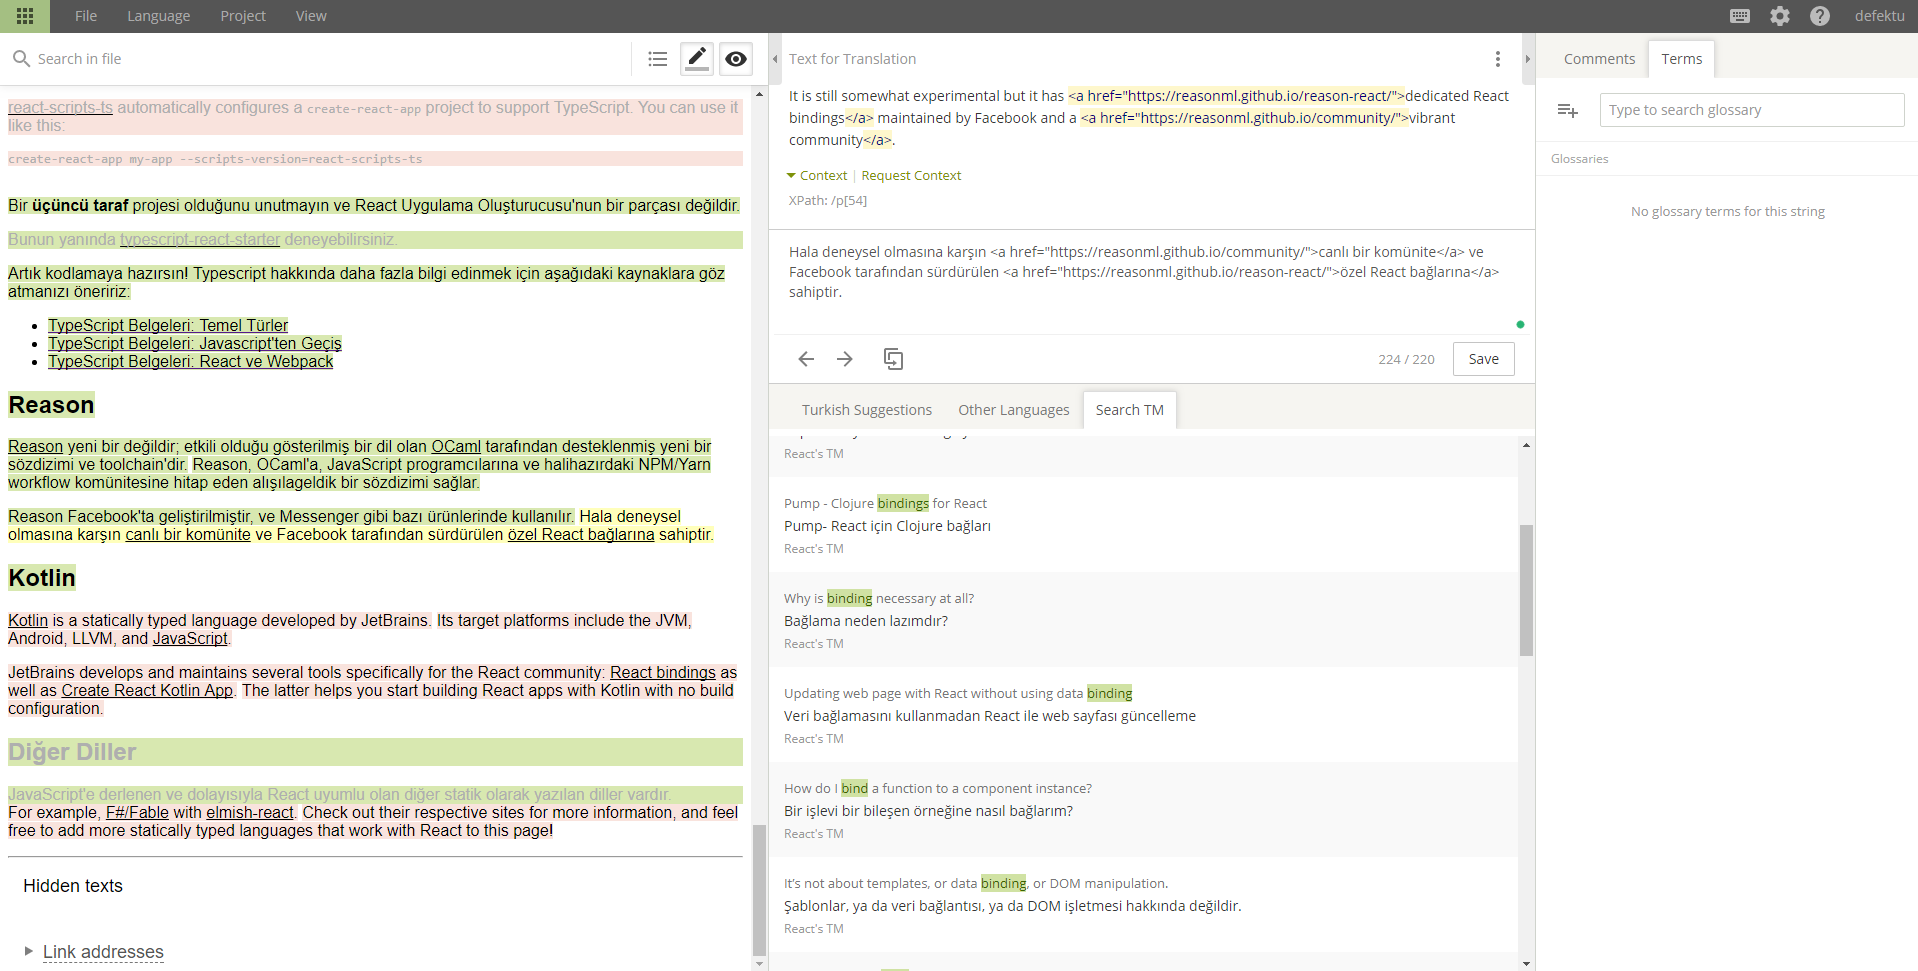Toggle the pencil edit mode icon
This screenshot has height=971, width=1918.
tap(697, 59)
